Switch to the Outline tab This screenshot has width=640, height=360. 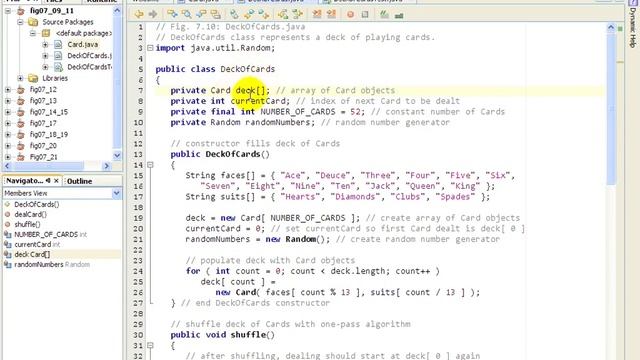pos(79,181)
